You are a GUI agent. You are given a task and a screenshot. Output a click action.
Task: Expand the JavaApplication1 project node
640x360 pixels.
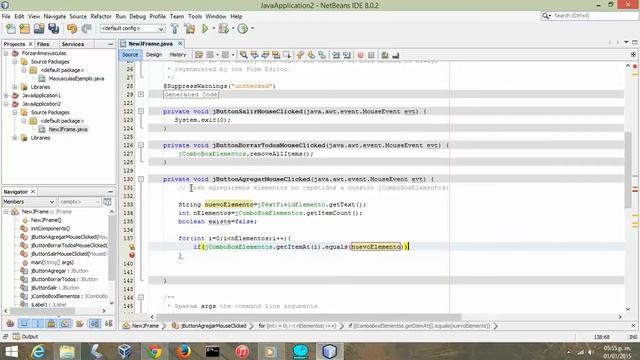tap(6, 96)
